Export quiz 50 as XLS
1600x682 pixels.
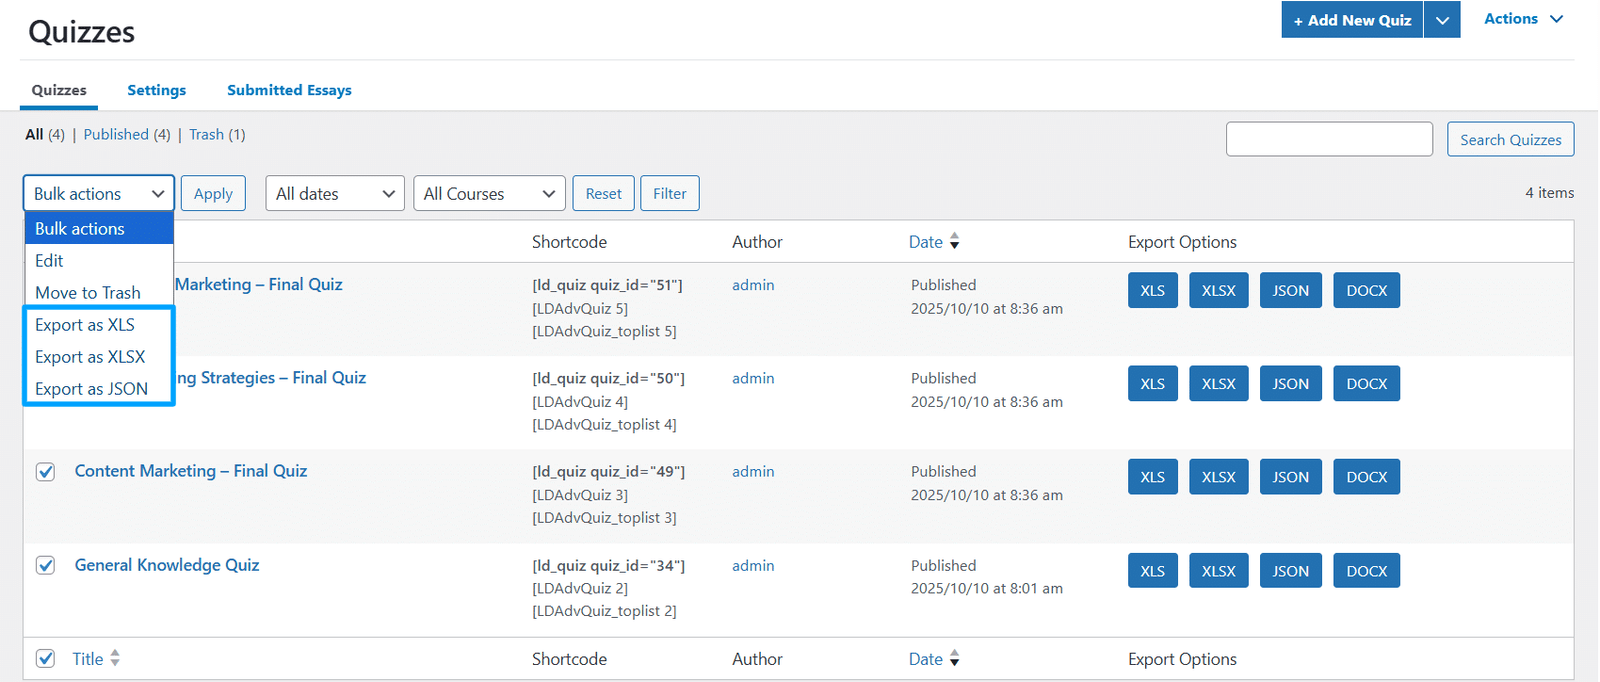click(x=1152, y=383)
